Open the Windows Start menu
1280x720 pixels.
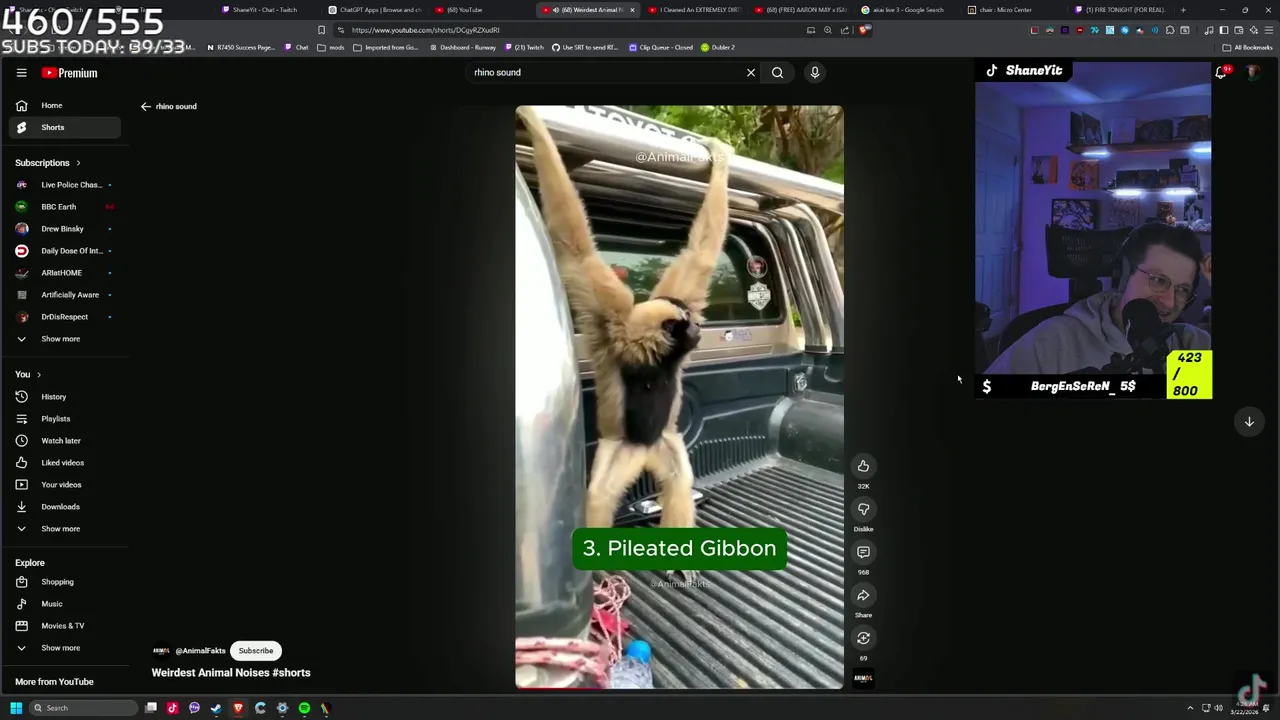(x=16, y=708)
